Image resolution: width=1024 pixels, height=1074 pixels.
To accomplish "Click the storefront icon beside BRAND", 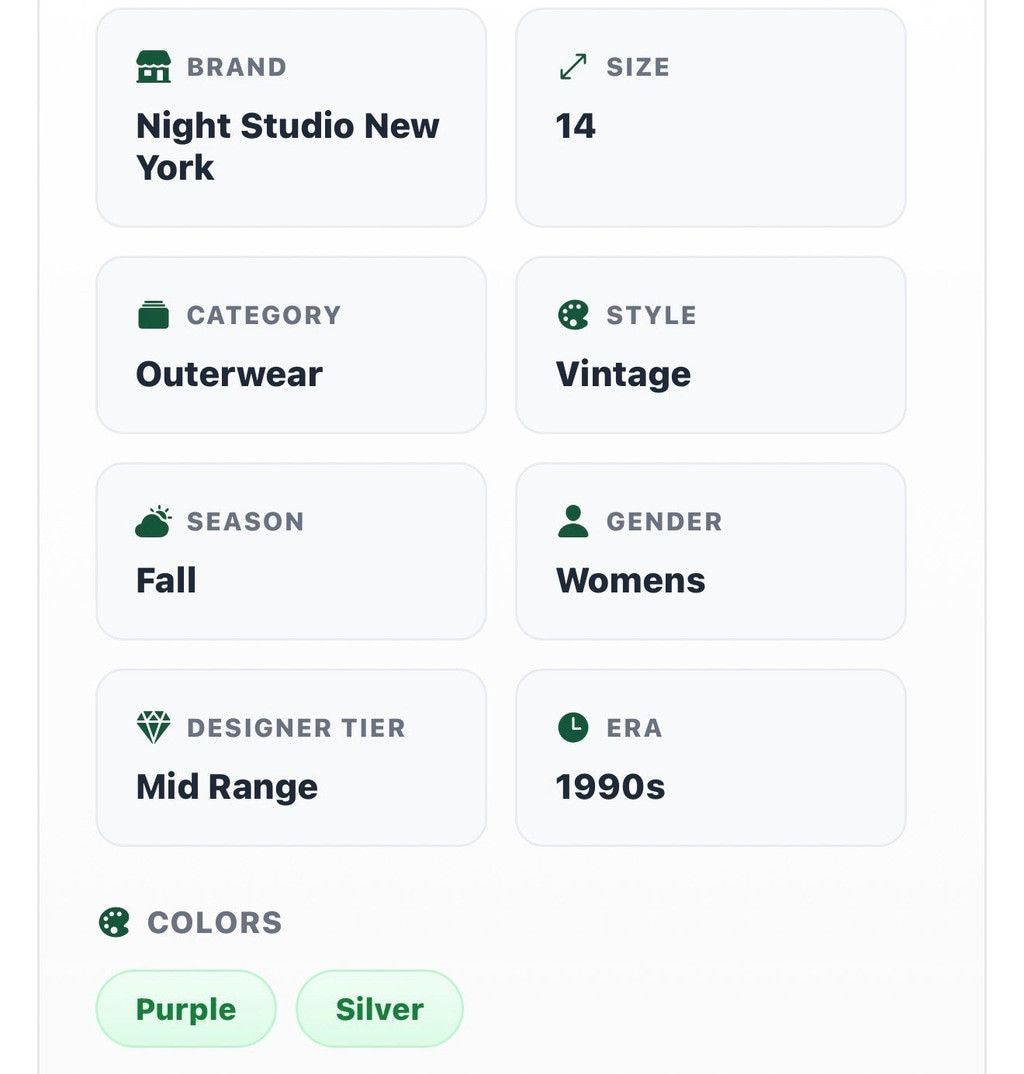I will 153,66.
